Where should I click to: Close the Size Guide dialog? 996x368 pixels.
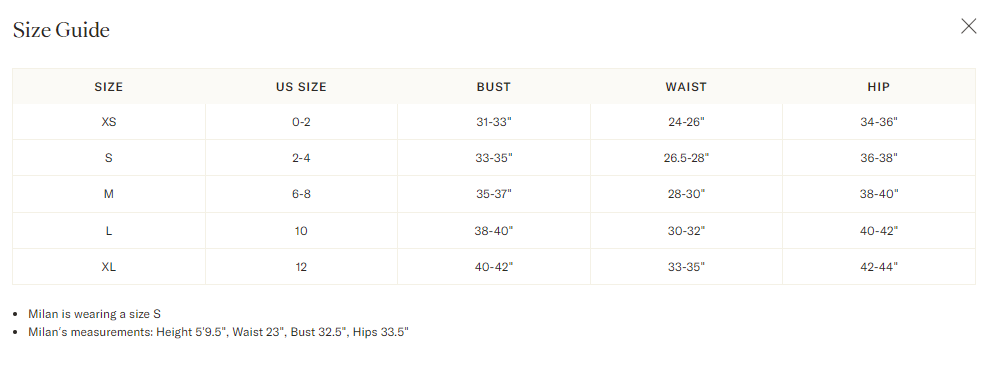click(x=968, y=26)
